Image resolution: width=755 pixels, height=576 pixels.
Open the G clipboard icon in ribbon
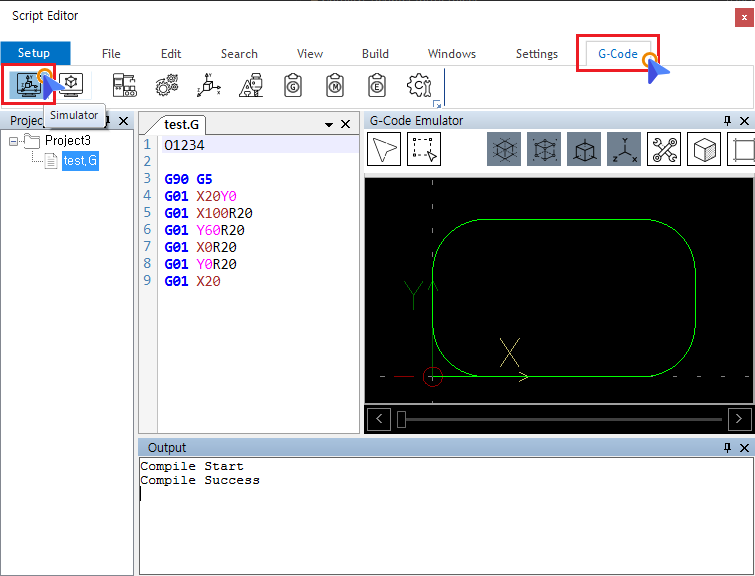tap(293, 86)
